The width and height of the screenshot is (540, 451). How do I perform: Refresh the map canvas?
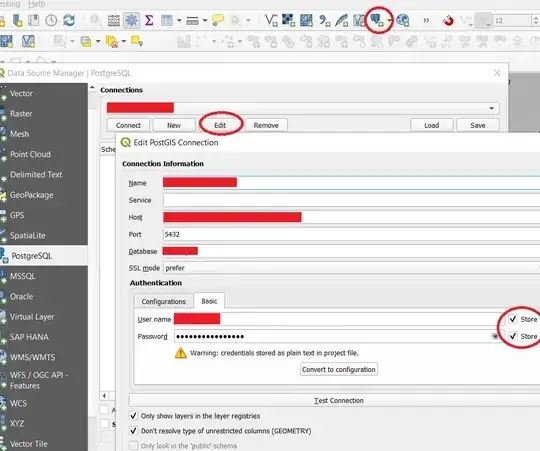pos(69,20)
